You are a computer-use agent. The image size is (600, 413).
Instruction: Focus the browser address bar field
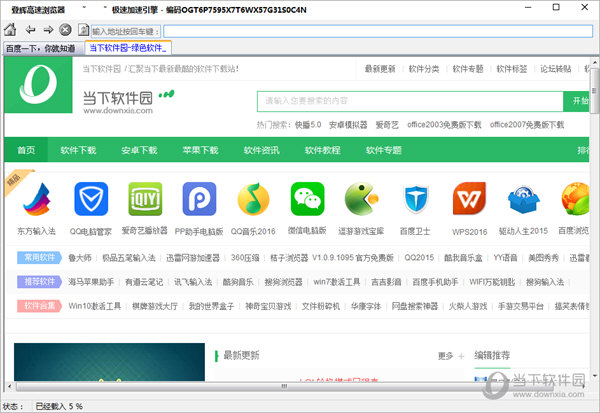tap(378, 31)
